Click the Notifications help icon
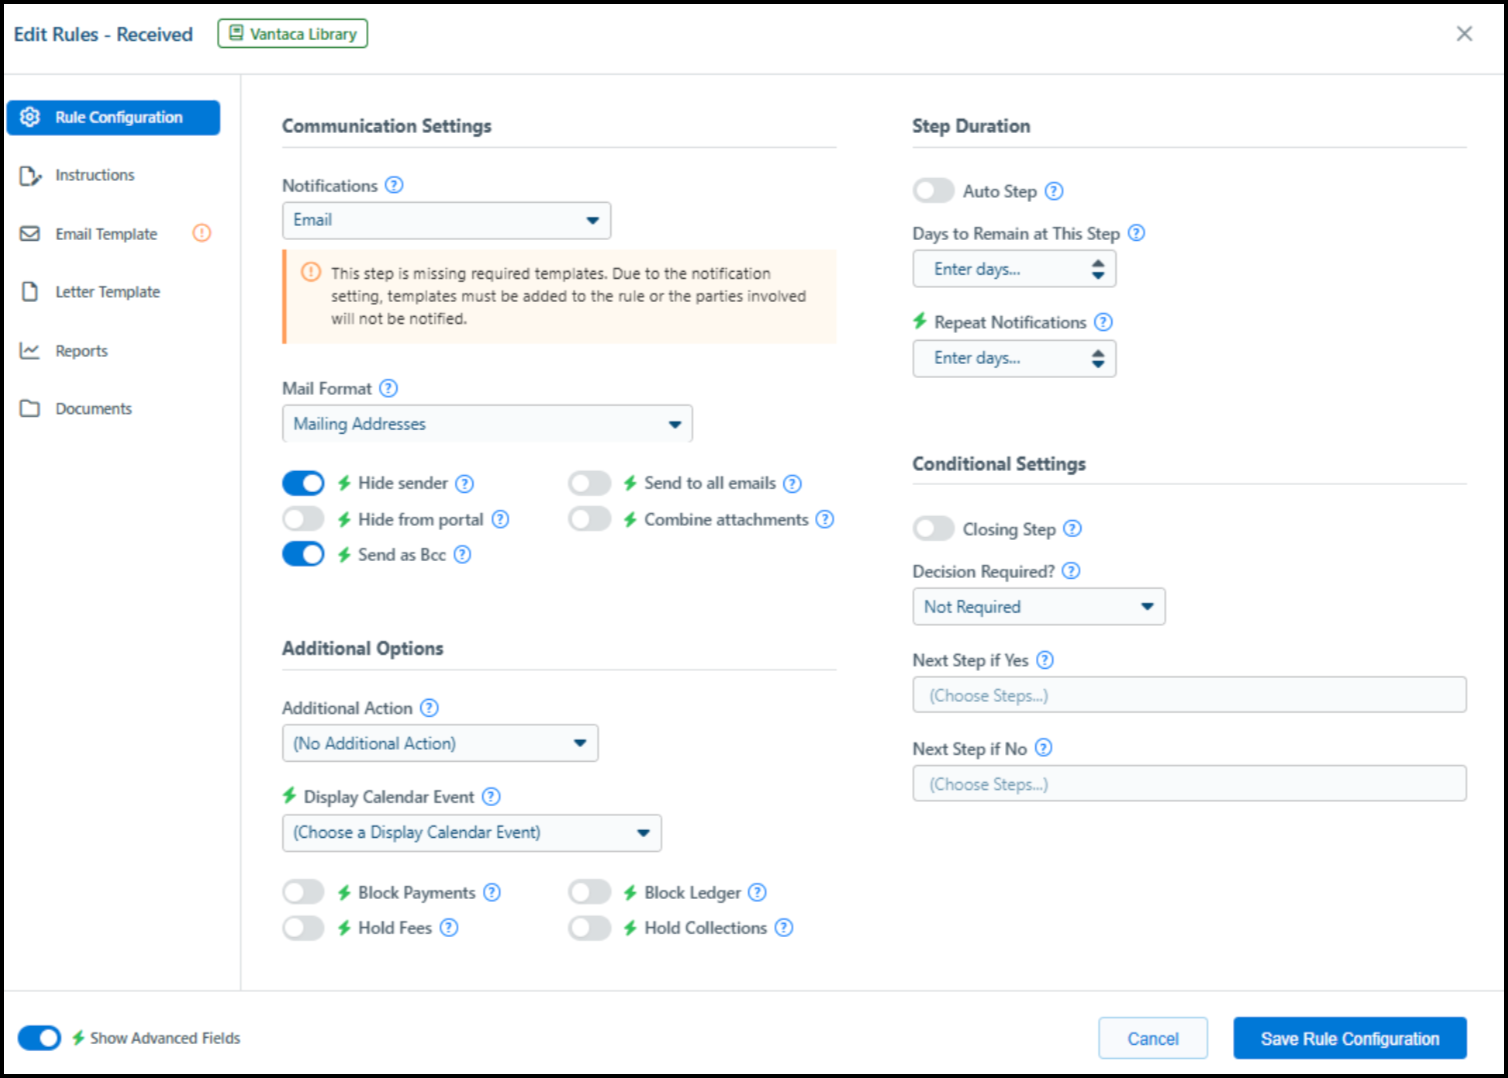Viewport: 1508px width, 1078px height. [x=394, y=185]
